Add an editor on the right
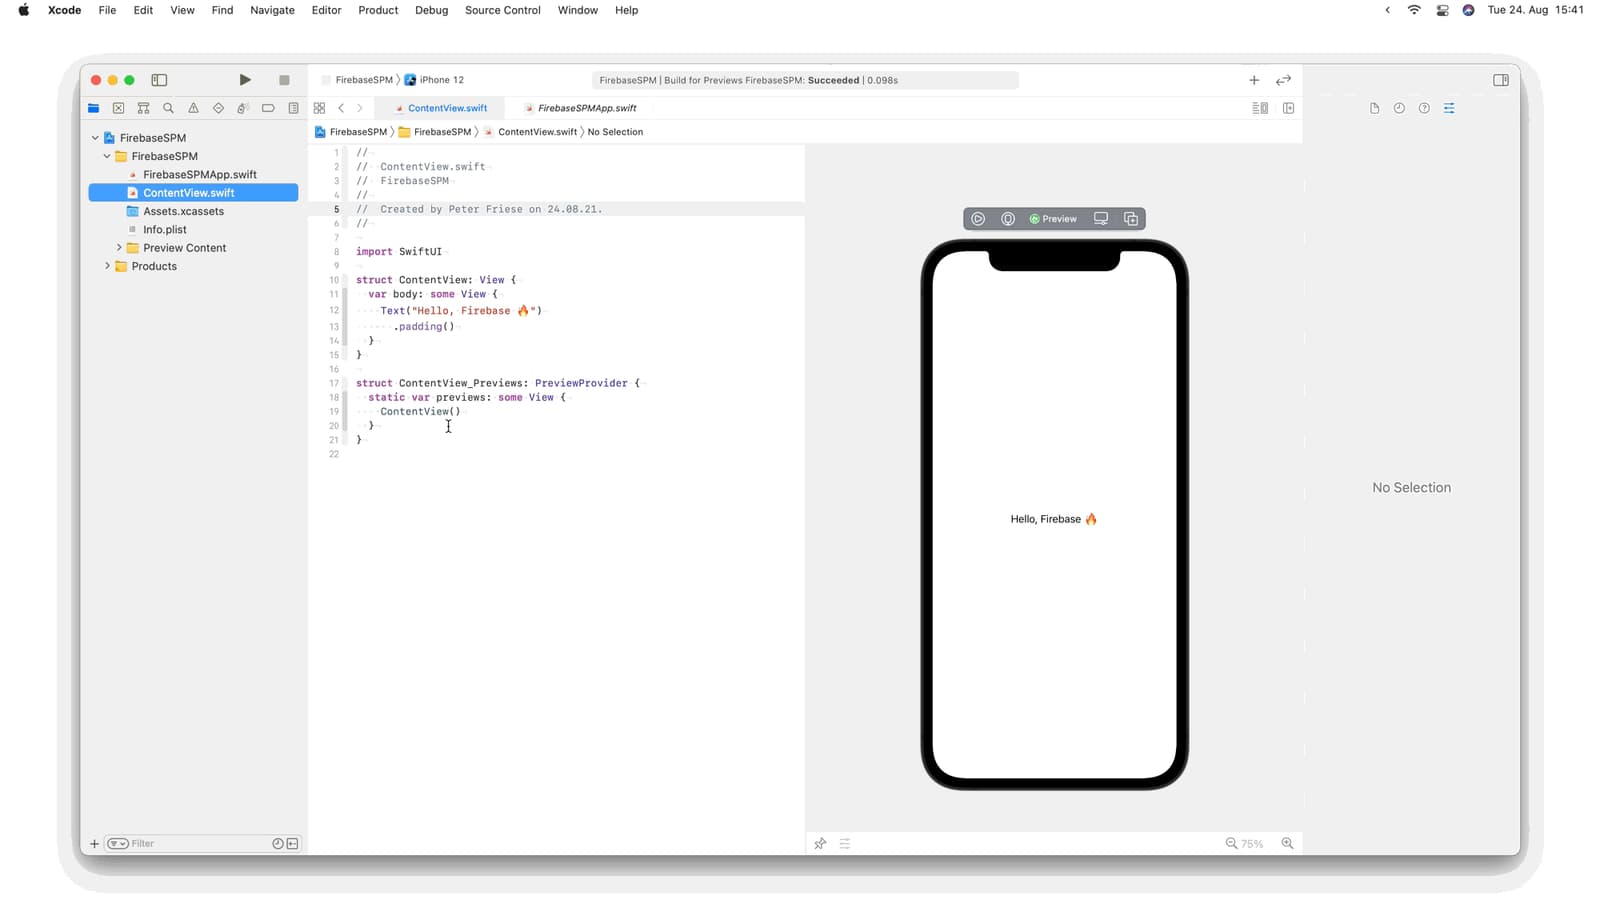 [1288, 108]
